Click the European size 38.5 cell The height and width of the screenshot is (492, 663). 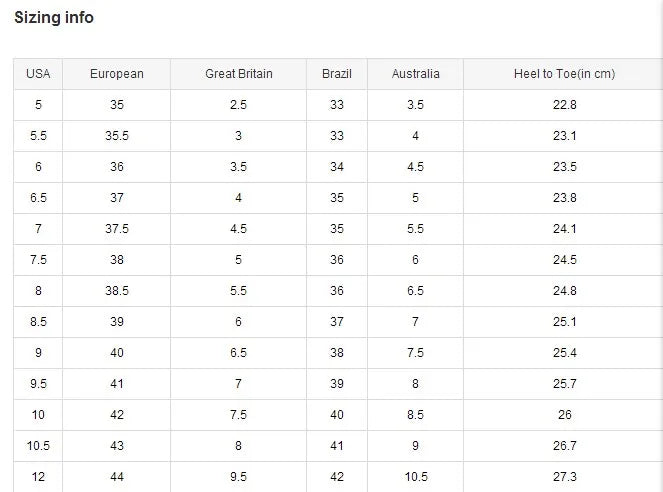117,291
